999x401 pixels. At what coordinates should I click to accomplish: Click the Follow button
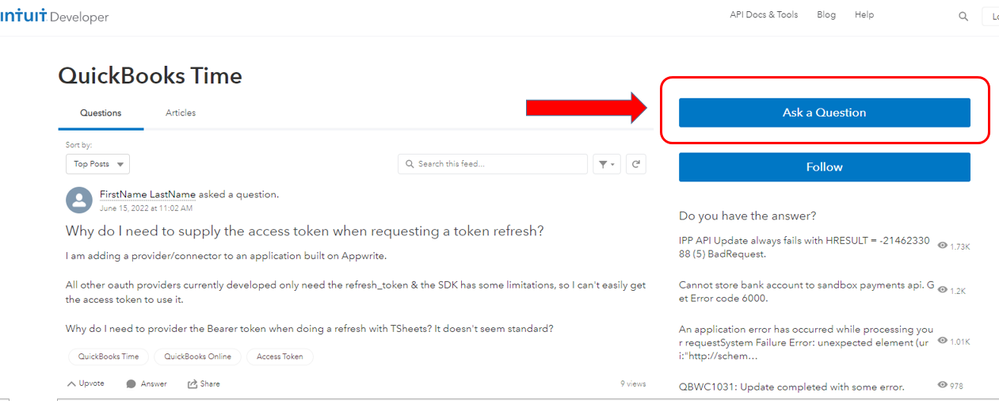tap(824, 167)
